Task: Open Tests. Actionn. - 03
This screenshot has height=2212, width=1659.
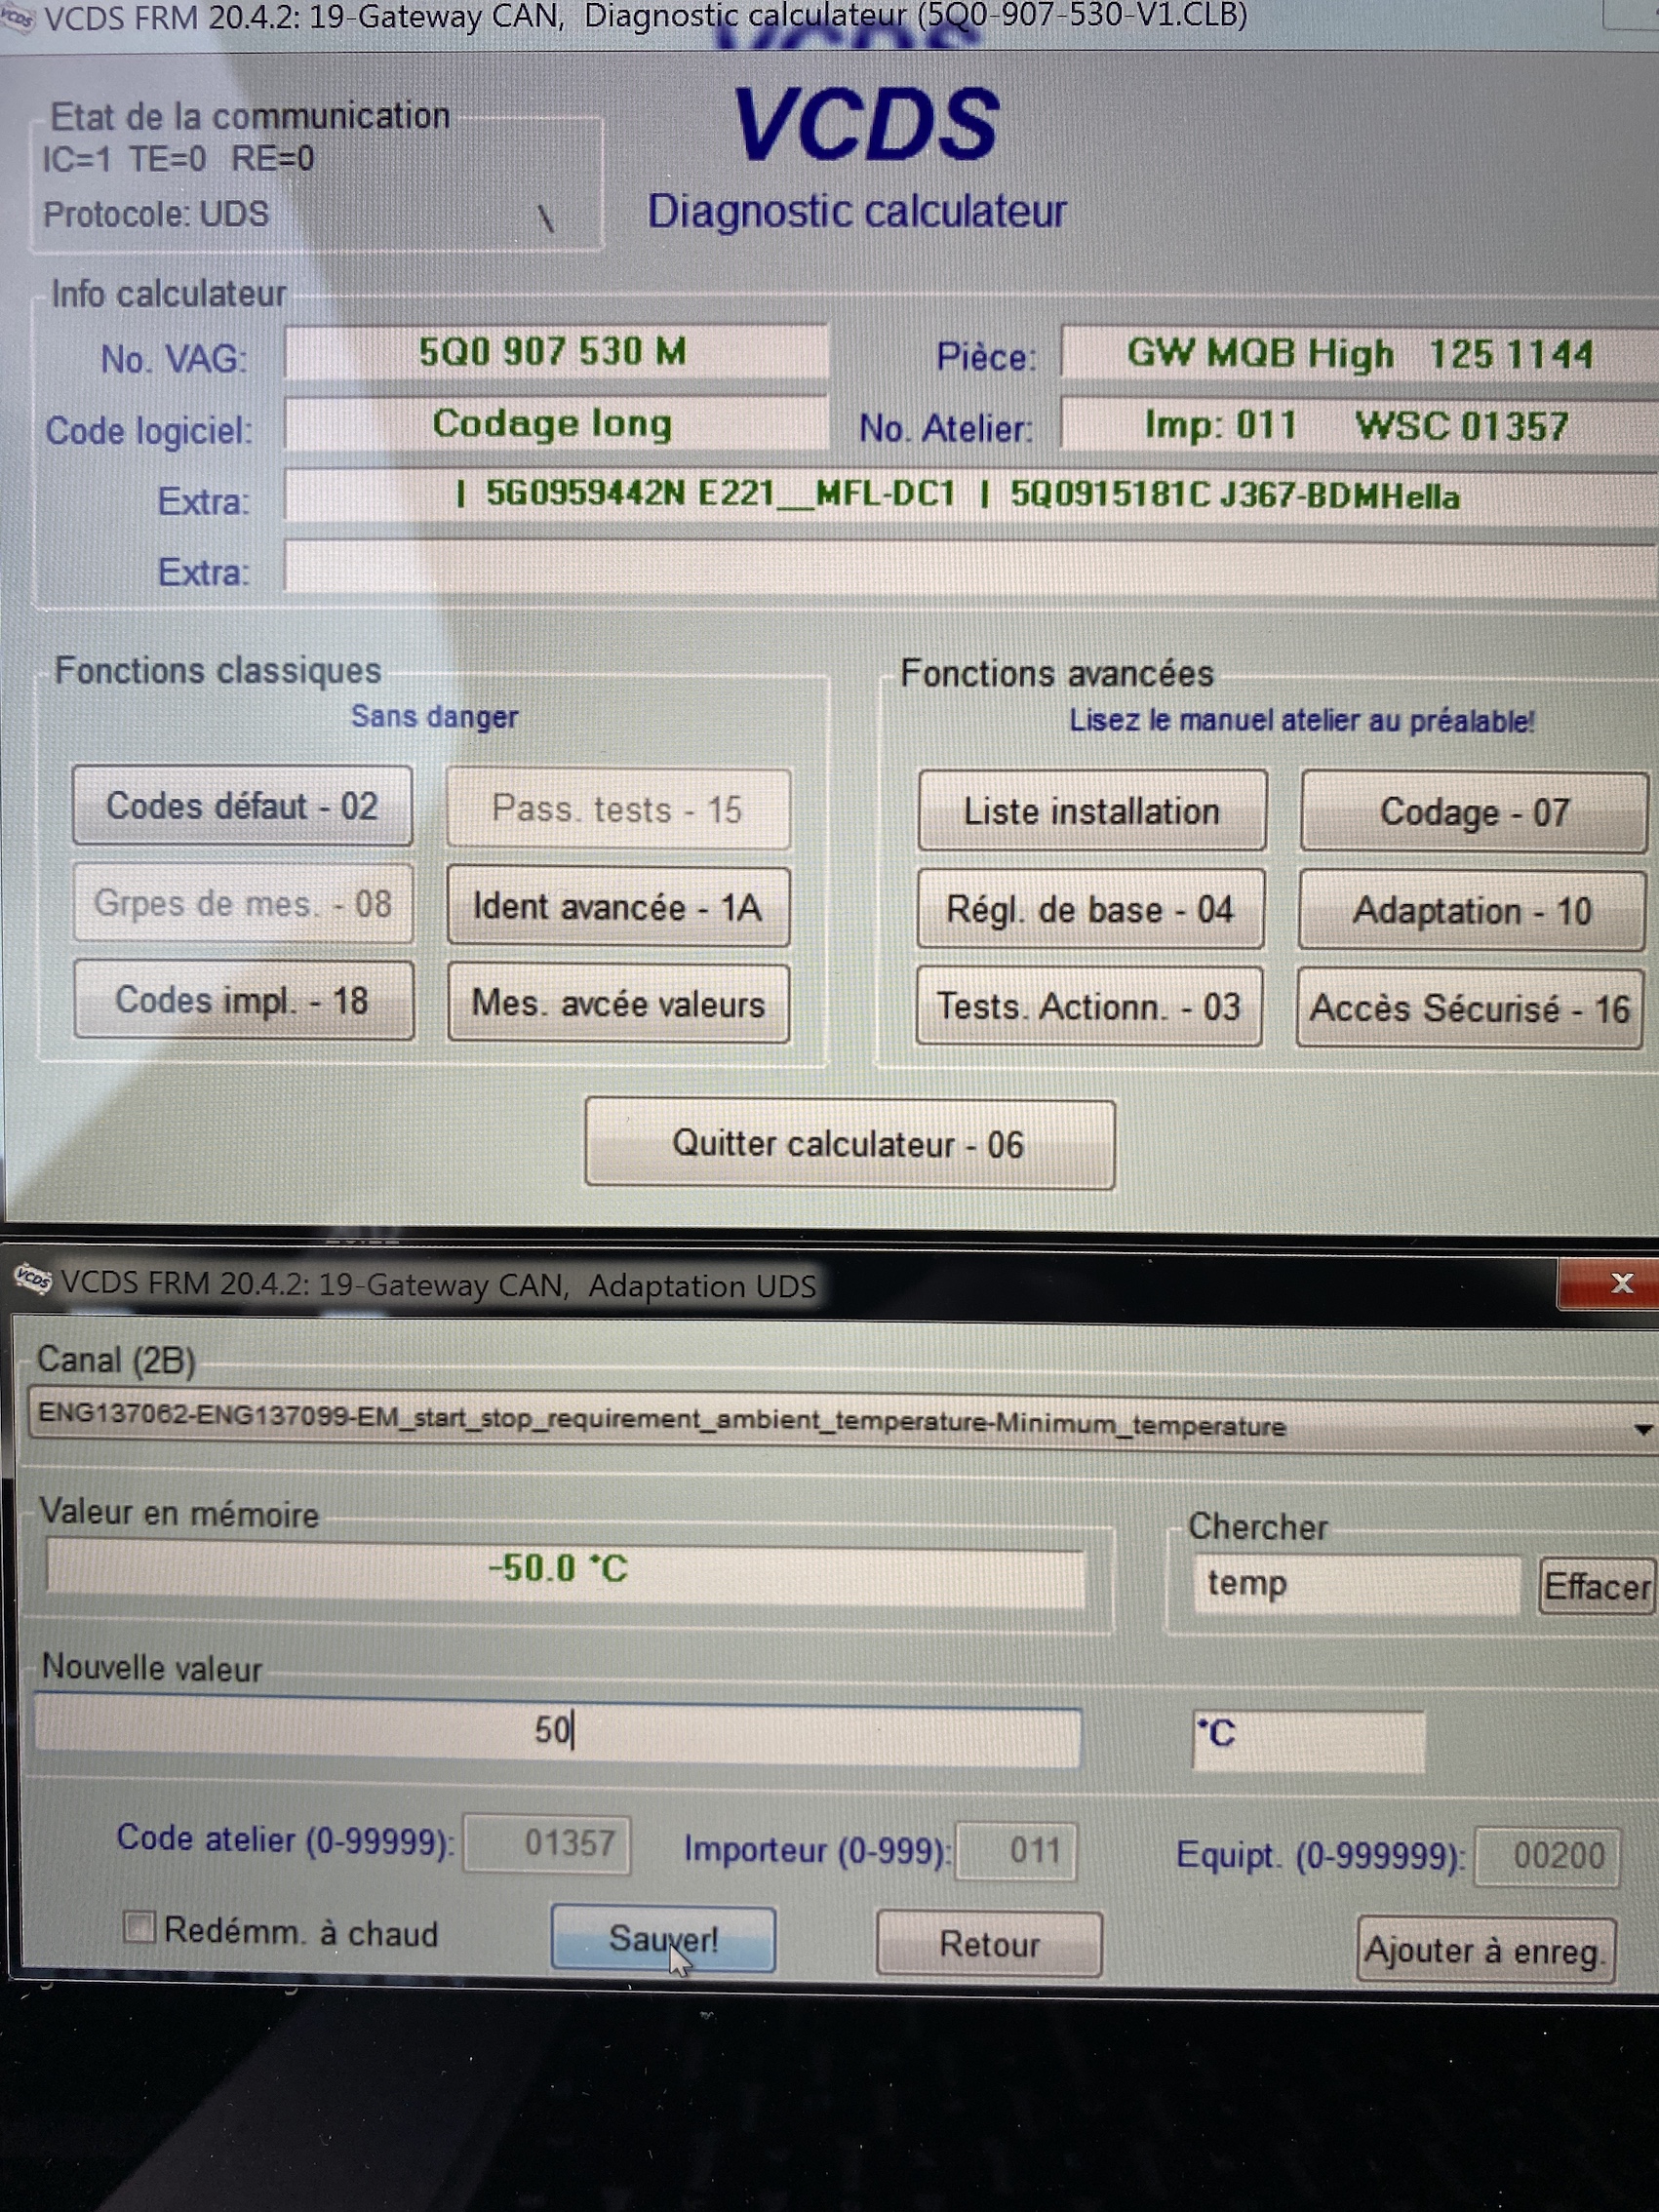Action: pos(1089,1006)
